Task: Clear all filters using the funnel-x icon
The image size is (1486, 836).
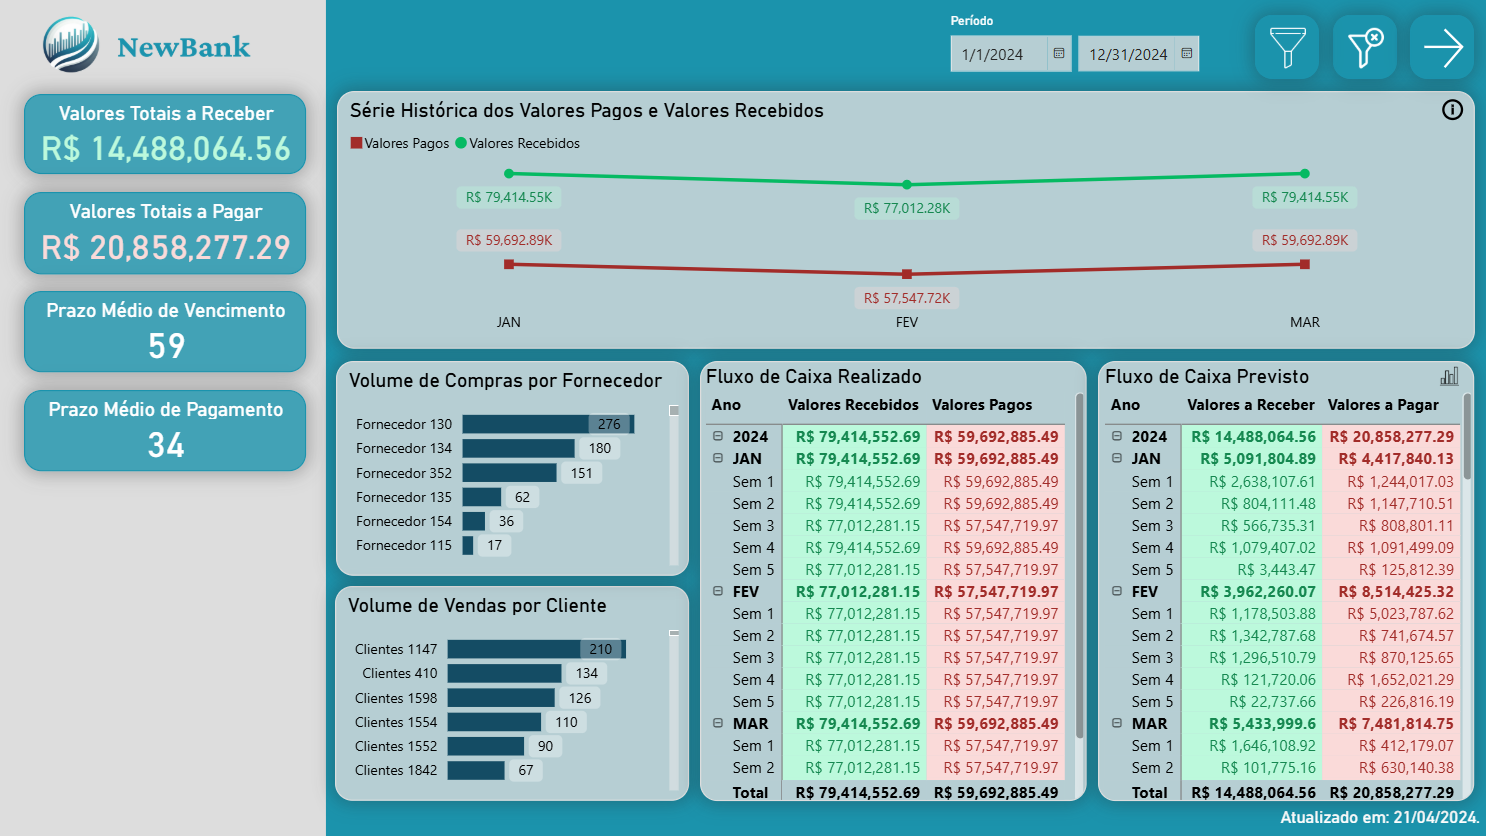Action: pyautogui.click(x=1364, y=46)
